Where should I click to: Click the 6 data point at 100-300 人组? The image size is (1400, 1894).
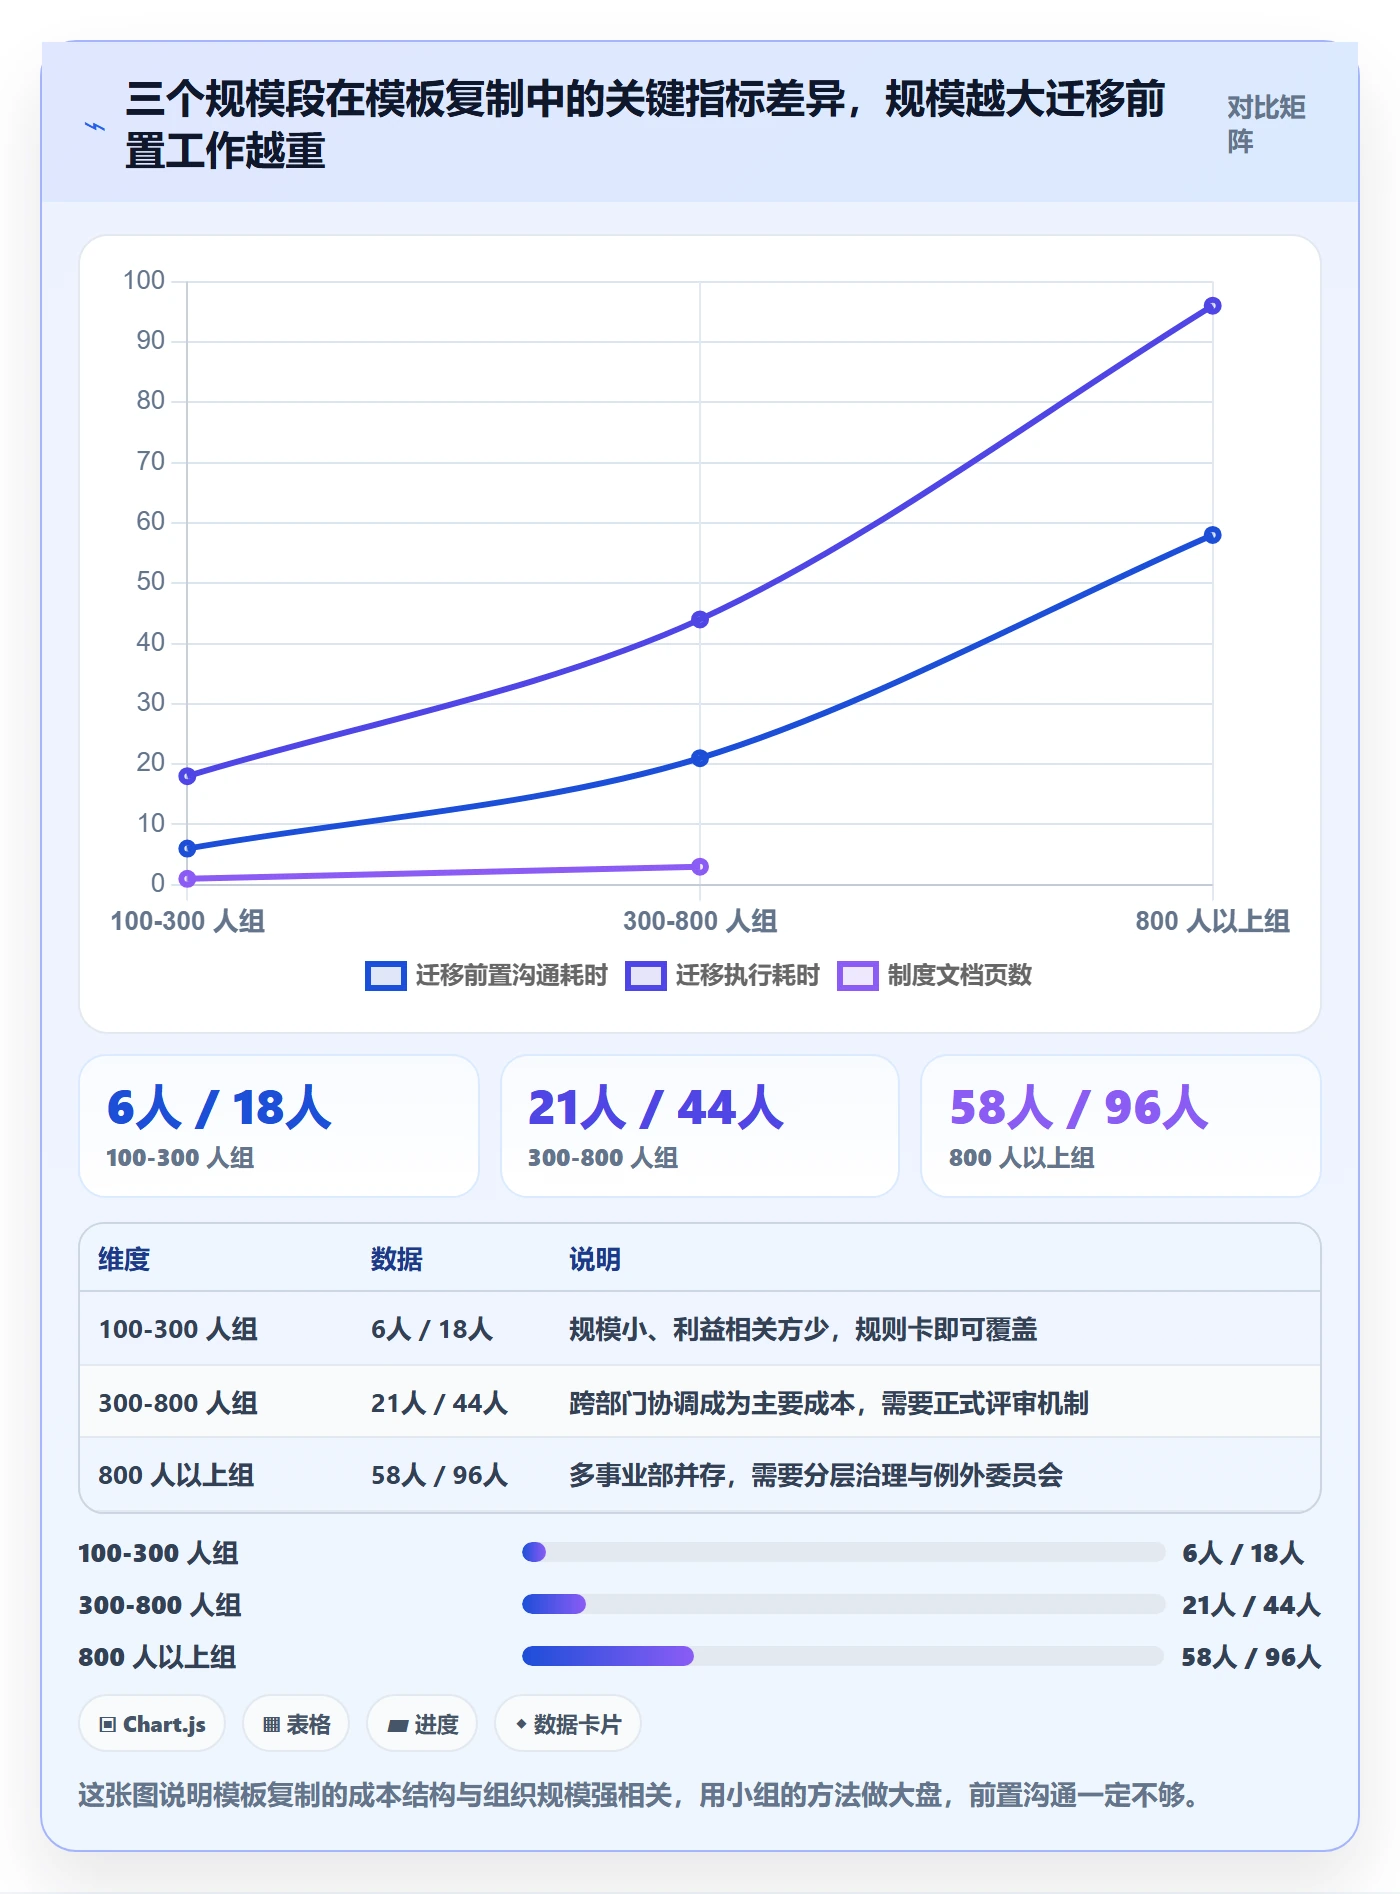click(x=187, y=849)
